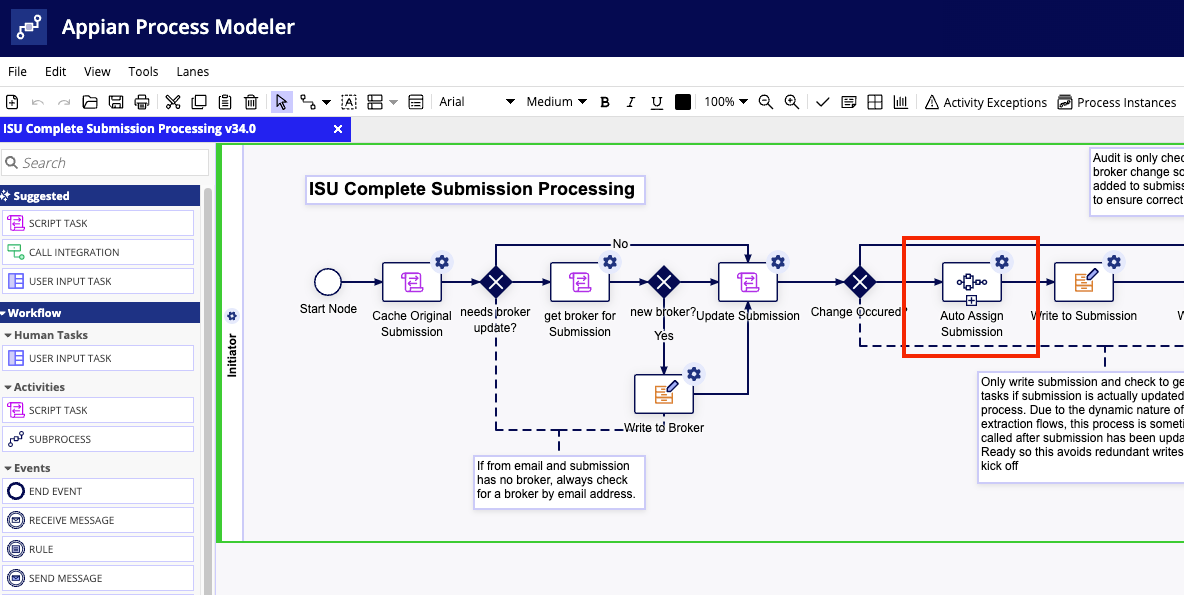Screen dimensions: 1184x595
Task: Open the Lanes menu
Action: pos(193,72)
